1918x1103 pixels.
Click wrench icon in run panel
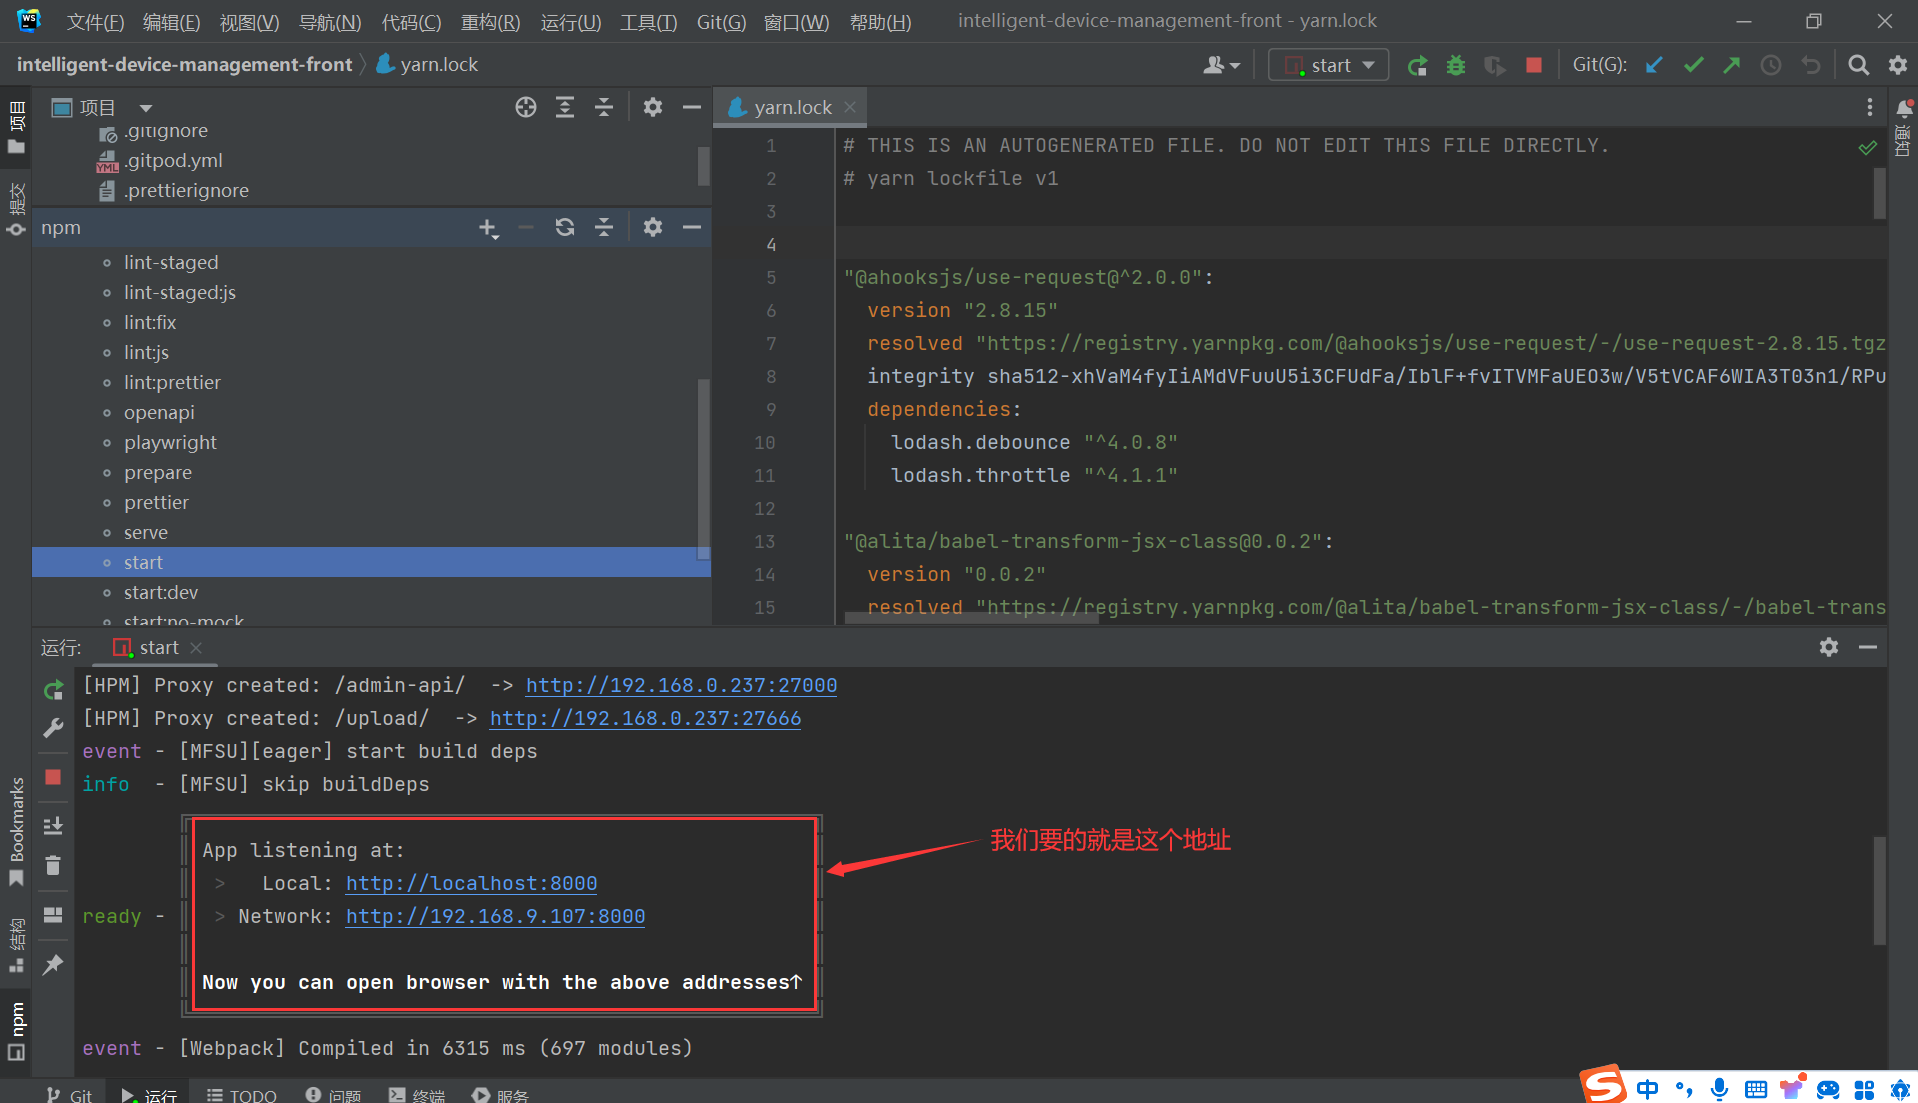(53, 728)
